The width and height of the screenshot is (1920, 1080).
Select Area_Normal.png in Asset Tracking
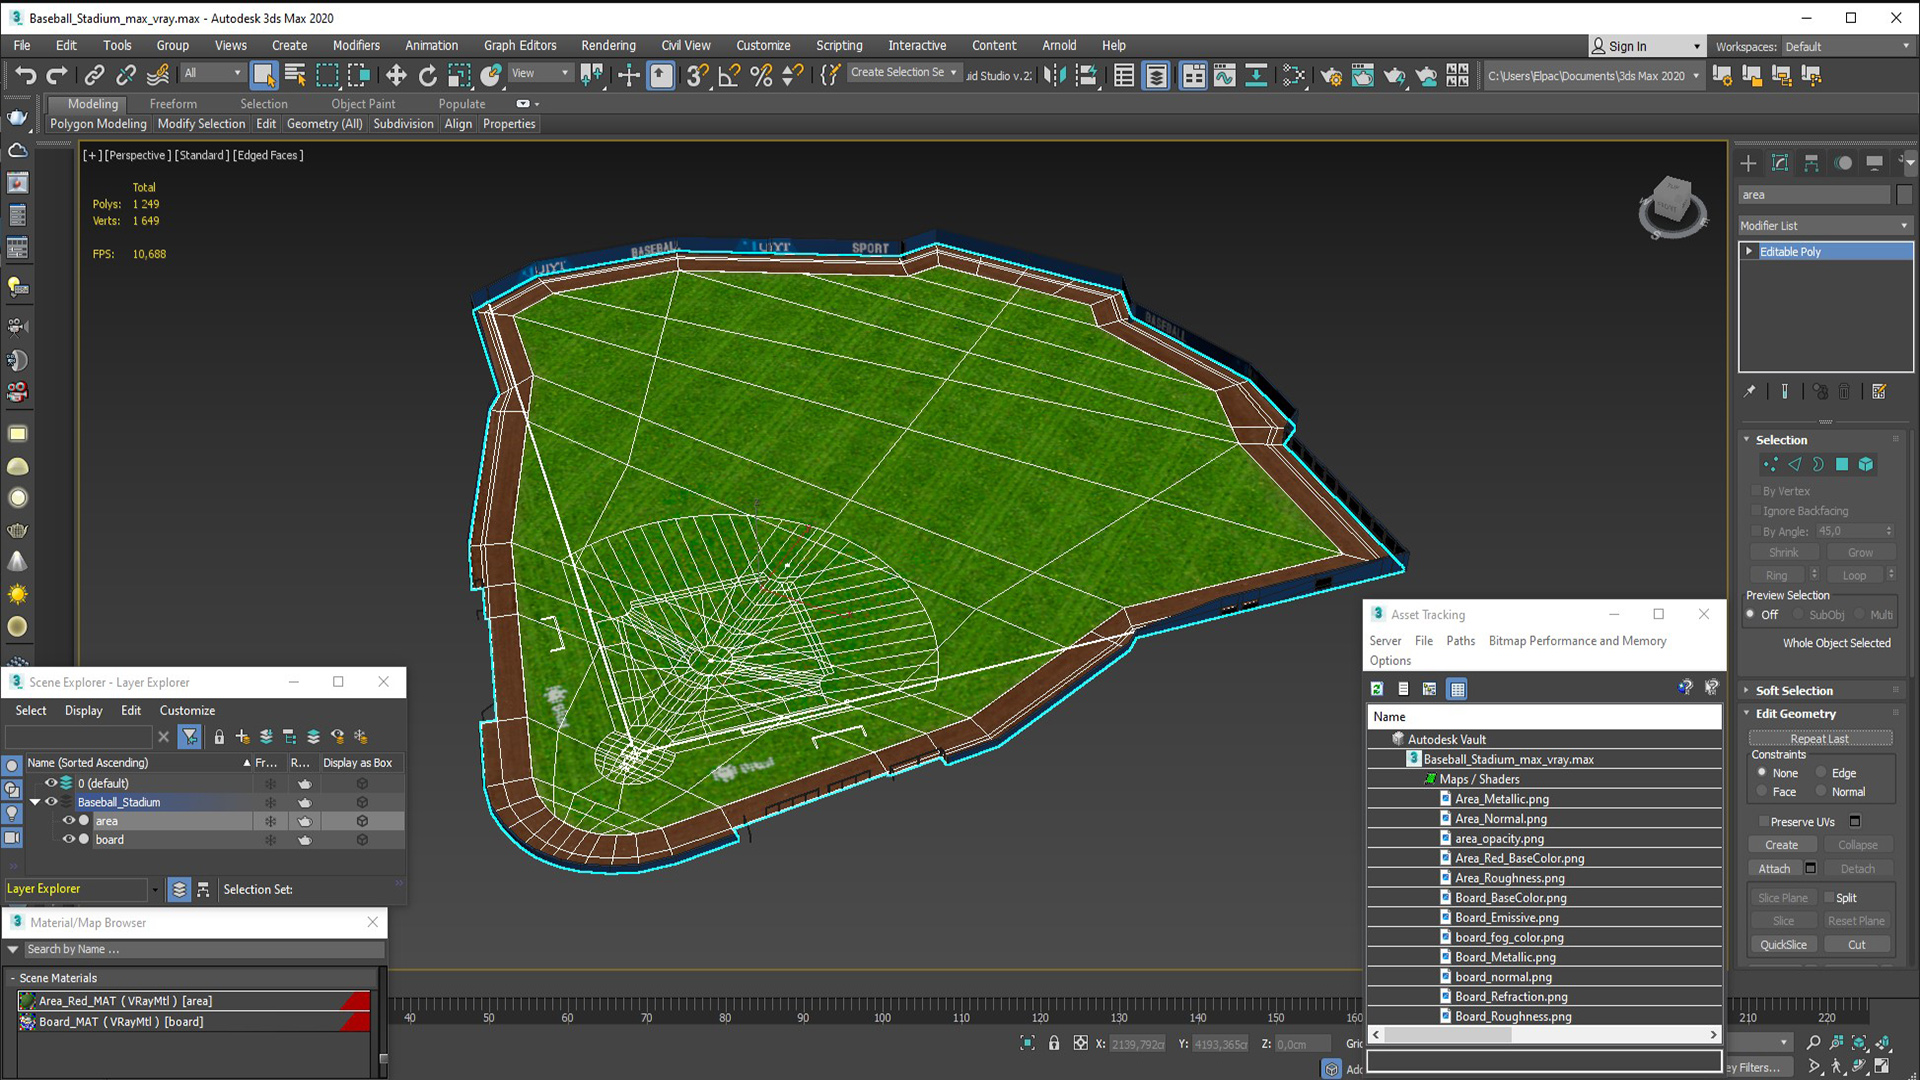coord(1500,819)
